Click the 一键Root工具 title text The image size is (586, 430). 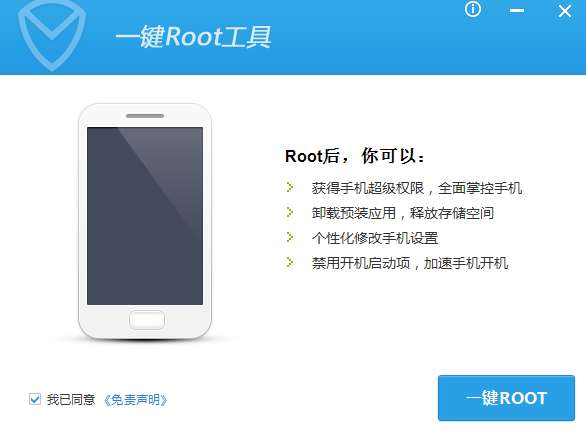193,37
